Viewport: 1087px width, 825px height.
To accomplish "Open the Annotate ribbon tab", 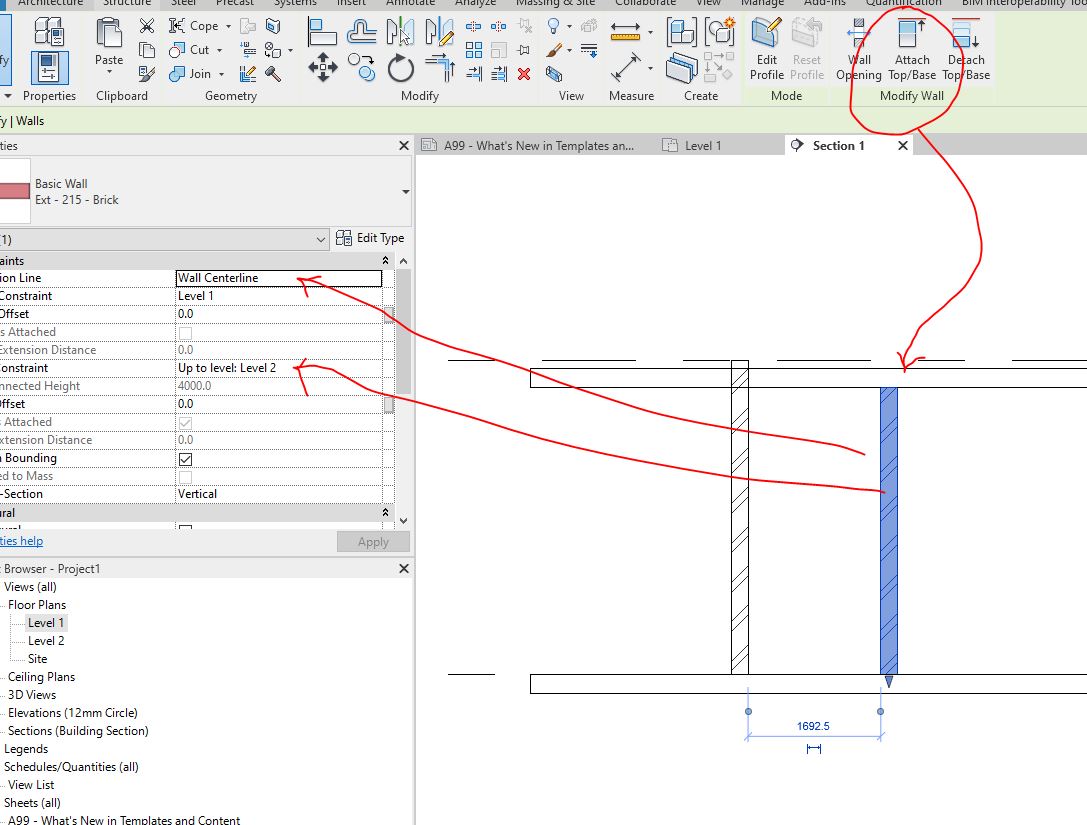I will (410, 4).
